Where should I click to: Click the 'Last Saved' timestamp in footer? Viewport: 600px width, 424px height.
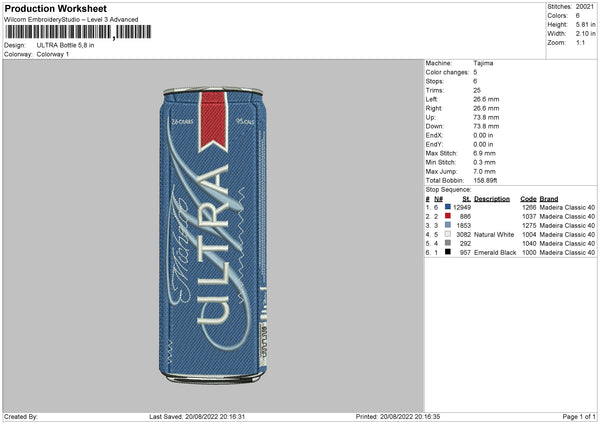click(197, 417)
